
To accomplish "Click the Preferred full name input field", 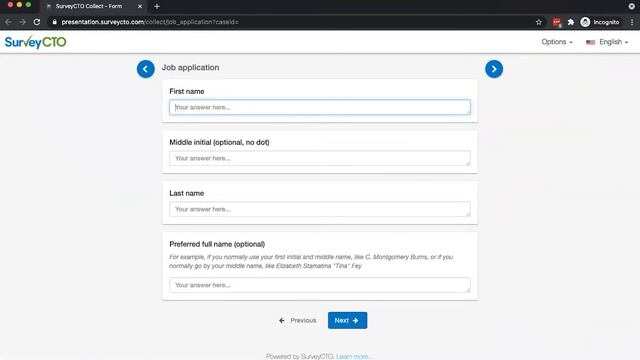I will 320,285.
